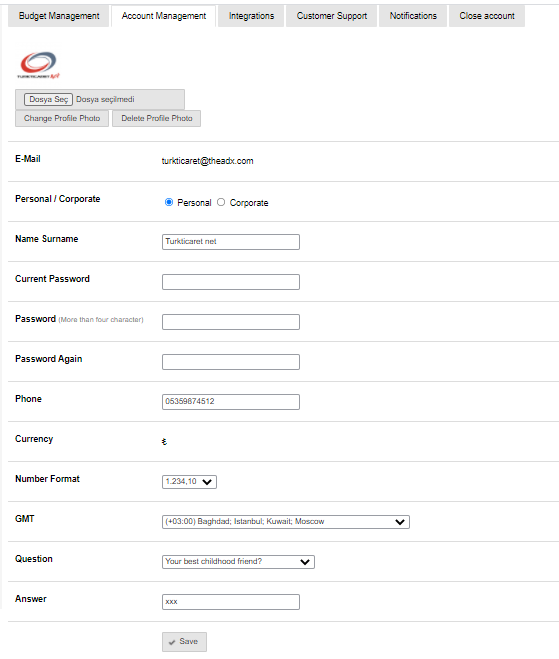This screenshot has height=659, width=559.
Task: Go to the Customer Support tab
Action: (x=332, y=16)
